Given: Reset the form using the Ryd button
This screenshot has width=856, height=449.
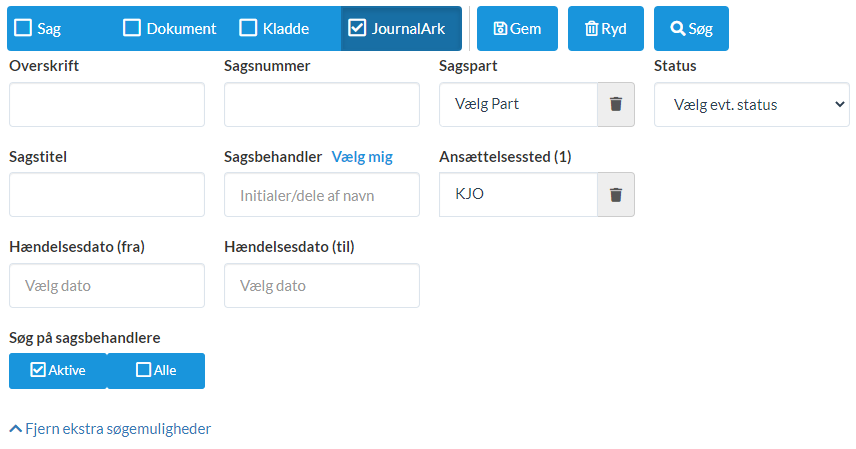Looking at the screenshot, I should click(x=606, y=29).
